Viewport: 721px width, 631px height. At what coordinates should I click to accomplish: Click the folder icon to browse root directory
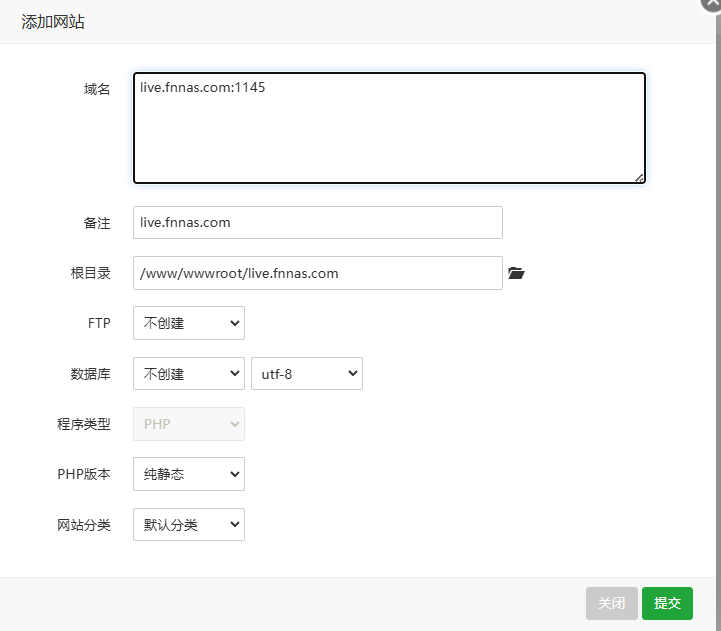(x=516, y=273)
